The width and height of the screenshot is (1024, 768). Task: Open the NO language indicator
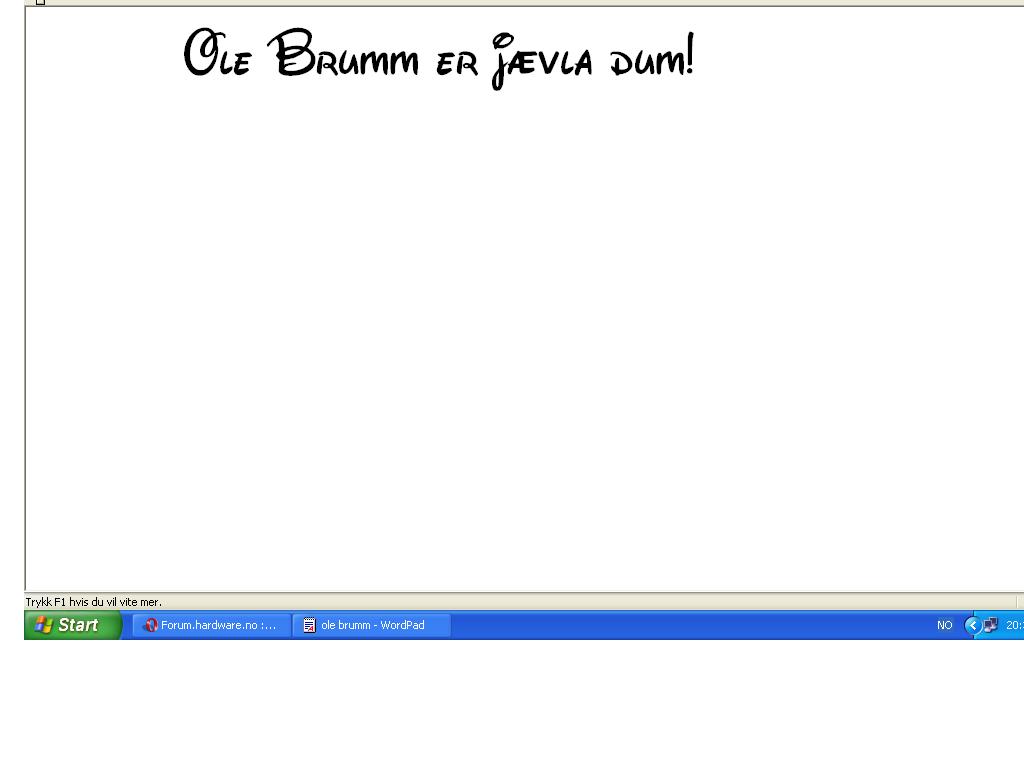coord(944,625)
